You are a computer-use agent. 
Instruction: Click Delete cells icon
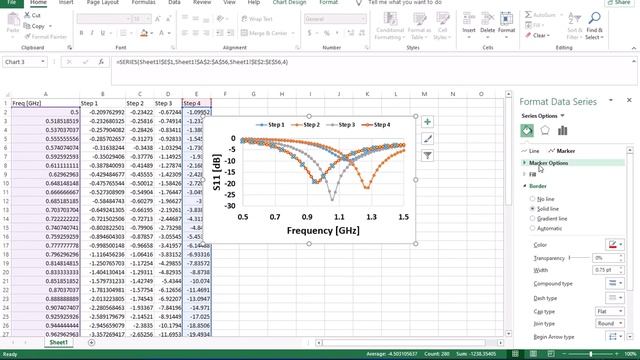pyautogui.click(x=487, y=19)
